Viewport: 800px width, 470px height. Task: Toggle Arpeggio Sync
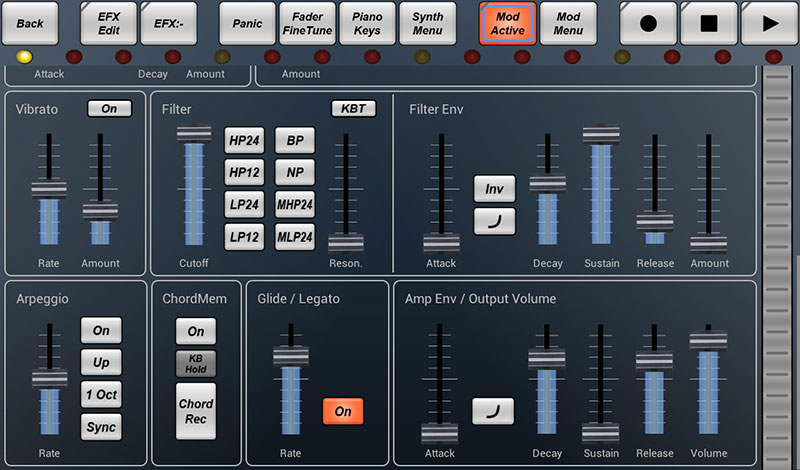coord(101,427)
